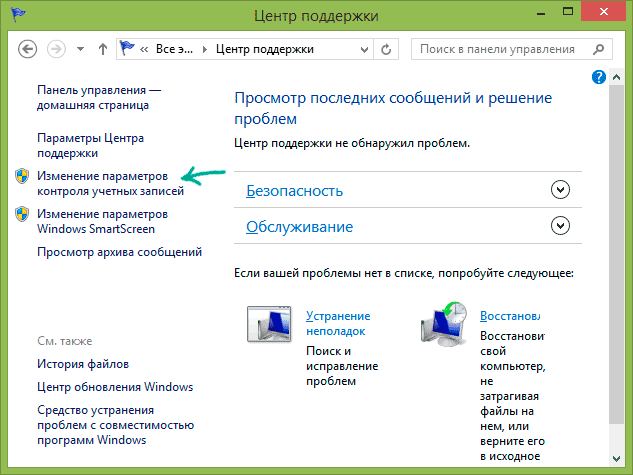Click the title bar flag icon
The image size is (633, 475).
(x=18, y=14)
